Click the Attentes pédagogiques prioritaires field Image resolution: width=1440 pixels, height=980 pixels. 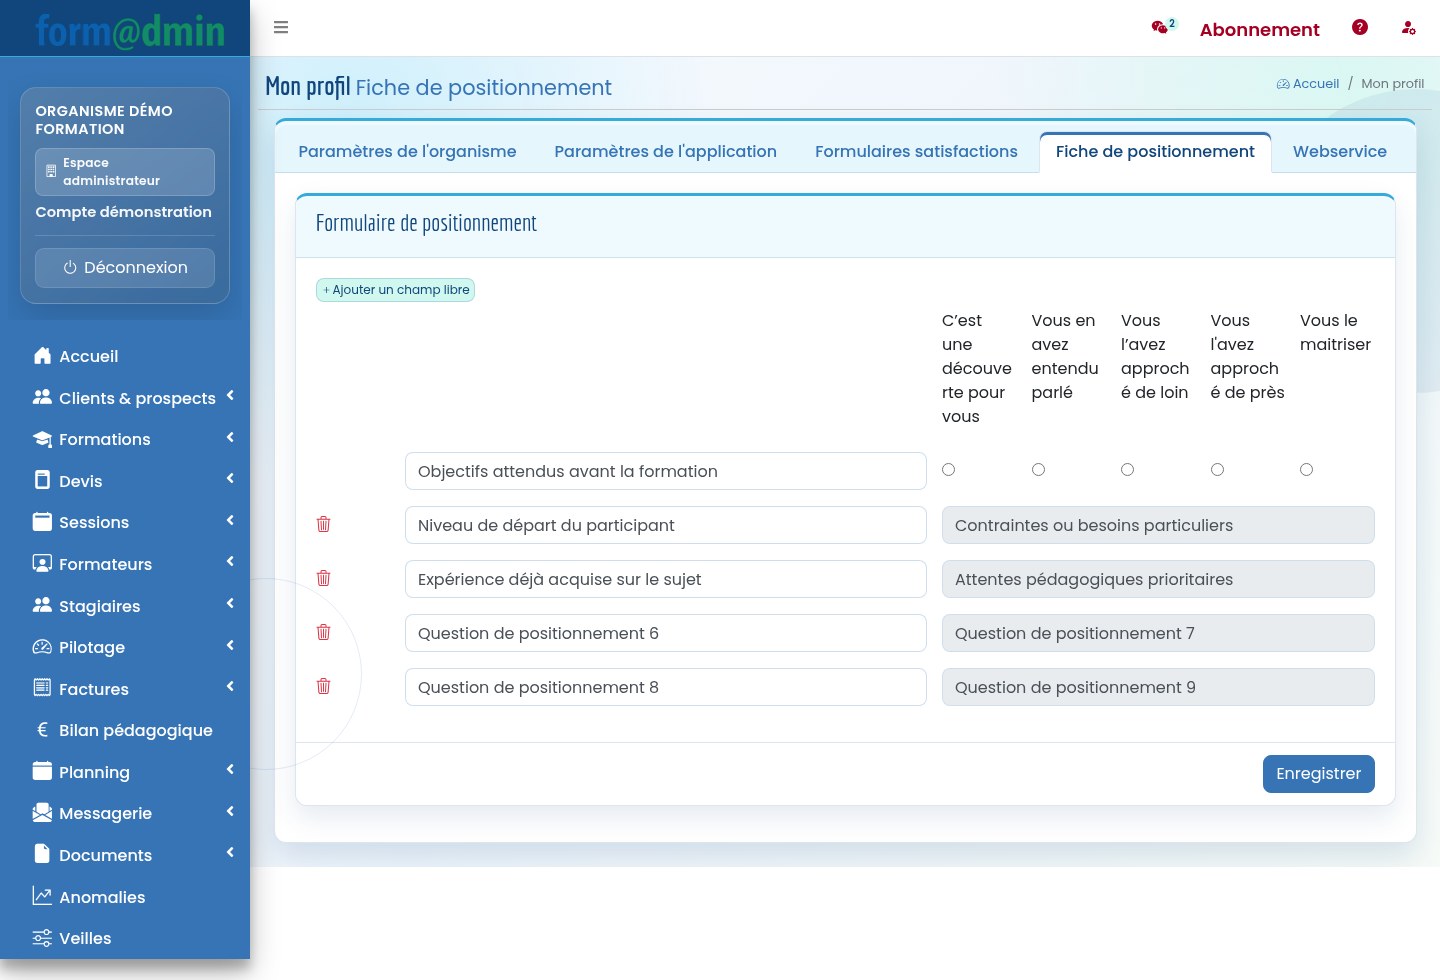[x=1158, y=579]
